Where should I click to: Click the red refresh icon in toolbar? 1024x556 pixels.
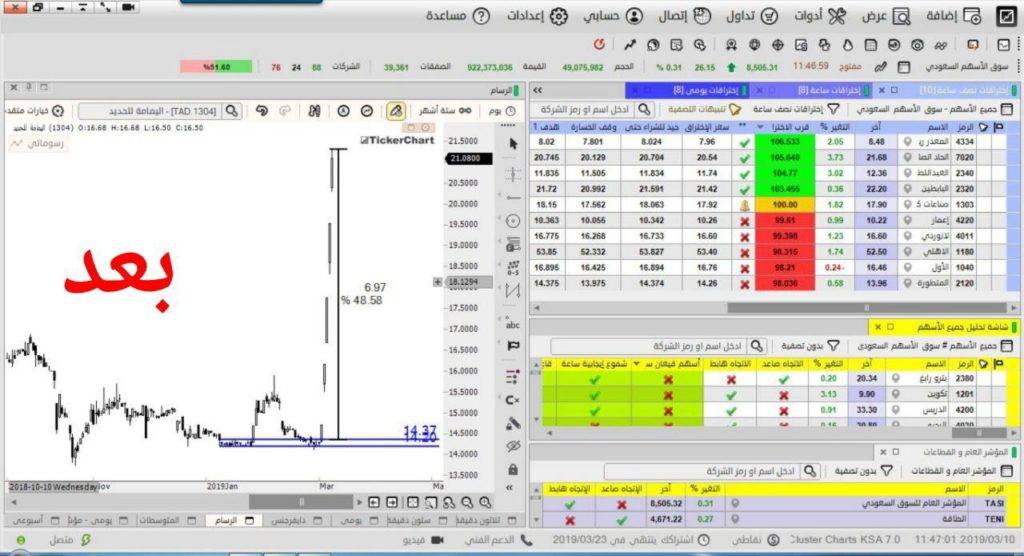pos(599,44)
